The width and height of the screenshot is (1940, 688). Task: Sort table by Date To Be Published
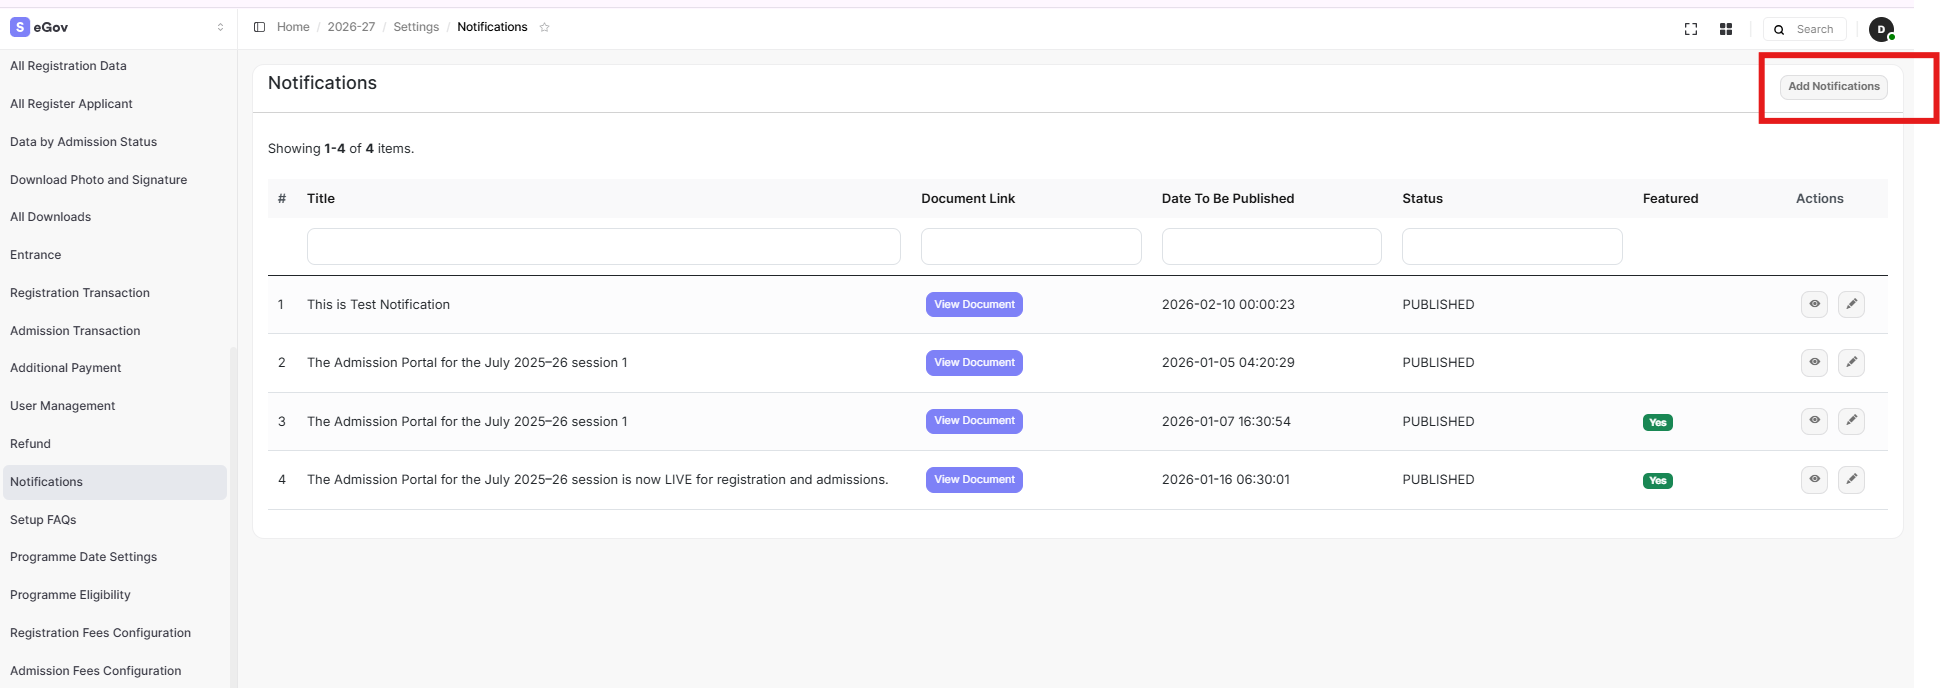pyautogui.click(x=1227, y=199)
